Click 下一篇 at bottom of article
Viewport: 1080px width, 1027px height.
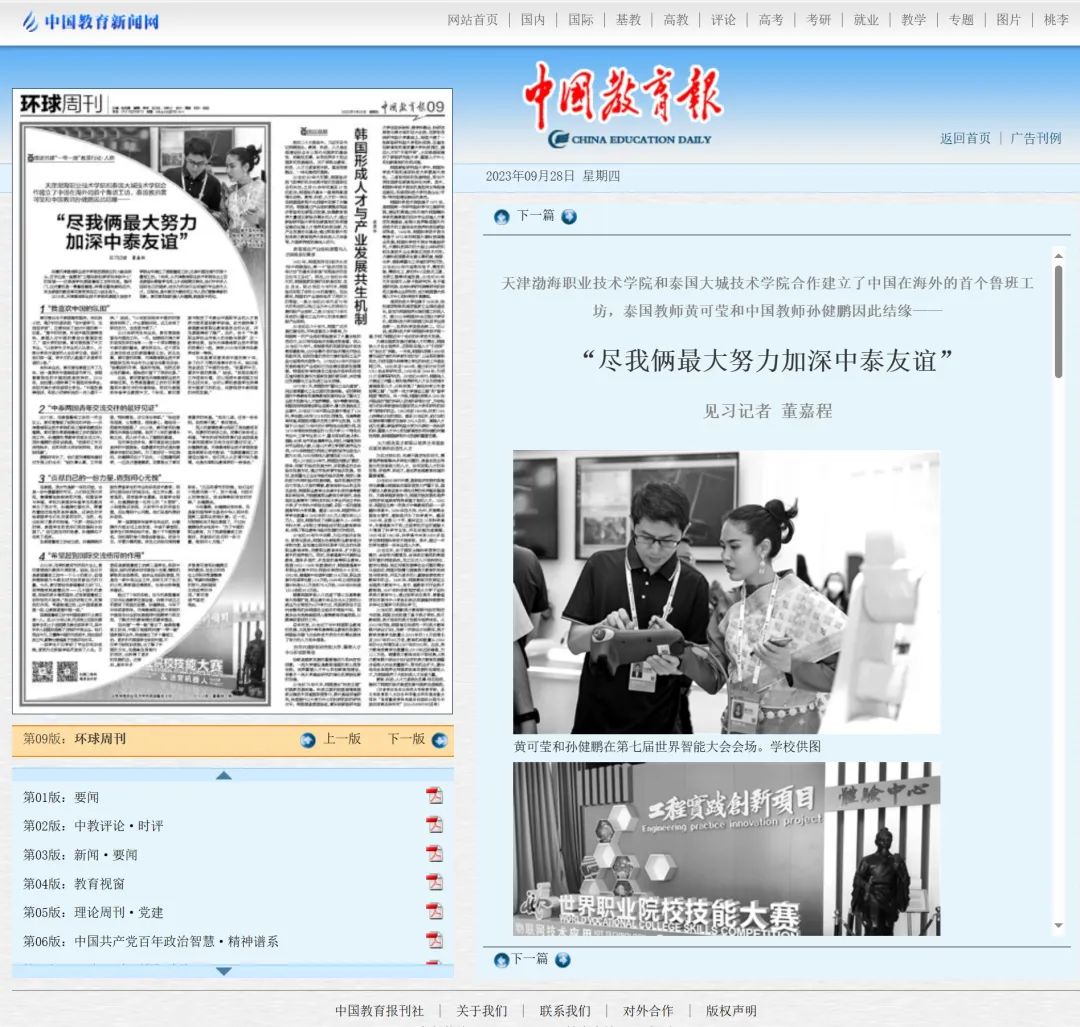(x=530, y=959)
